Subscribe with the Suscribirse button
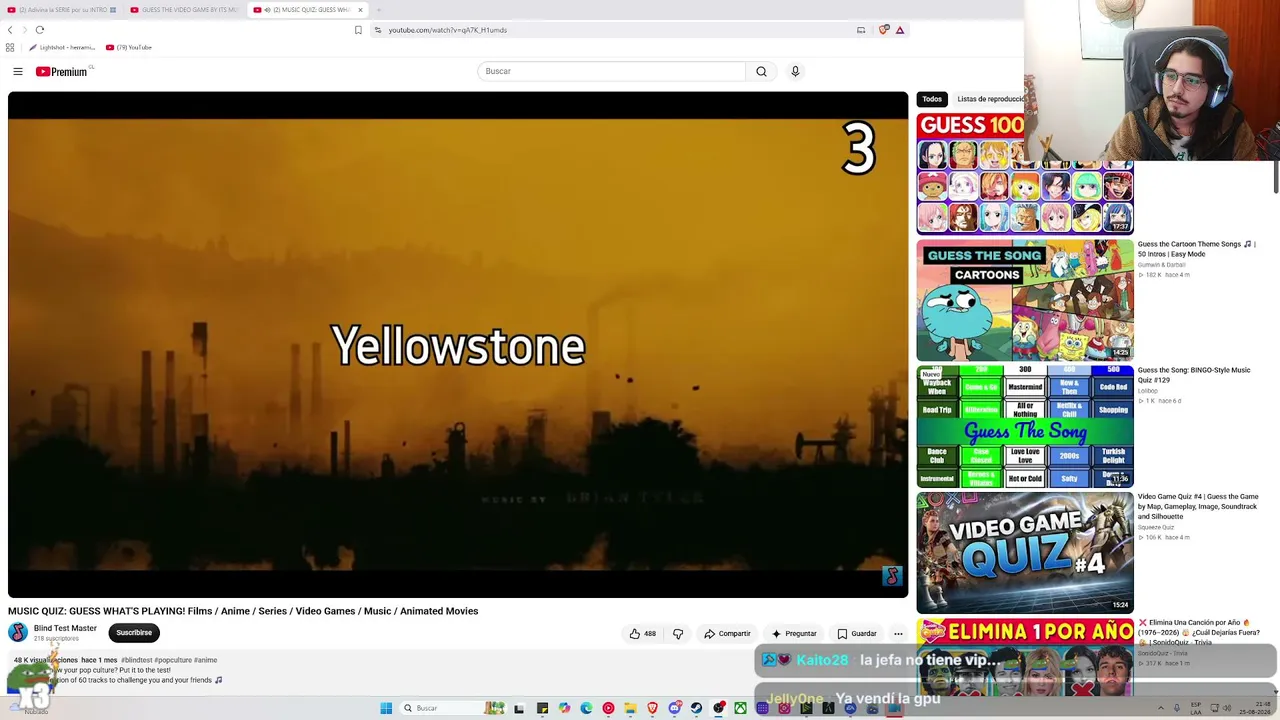The image size is (1280, 720). (x=134, y=632)
